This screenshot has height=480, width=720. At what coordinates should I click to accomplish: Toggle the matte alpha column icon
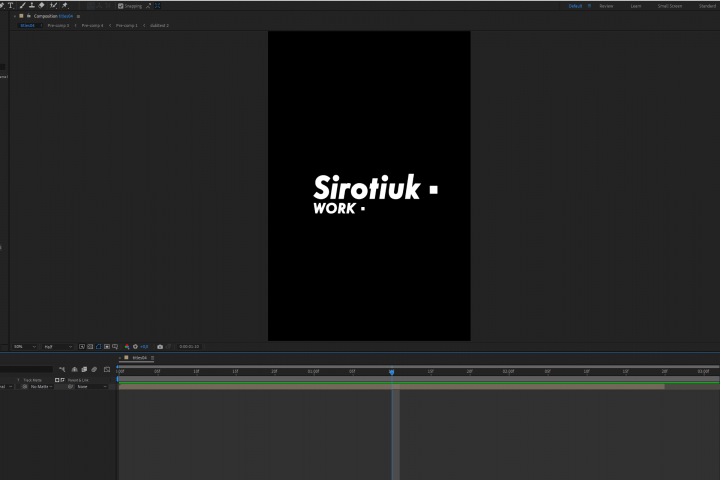[57, 380]
